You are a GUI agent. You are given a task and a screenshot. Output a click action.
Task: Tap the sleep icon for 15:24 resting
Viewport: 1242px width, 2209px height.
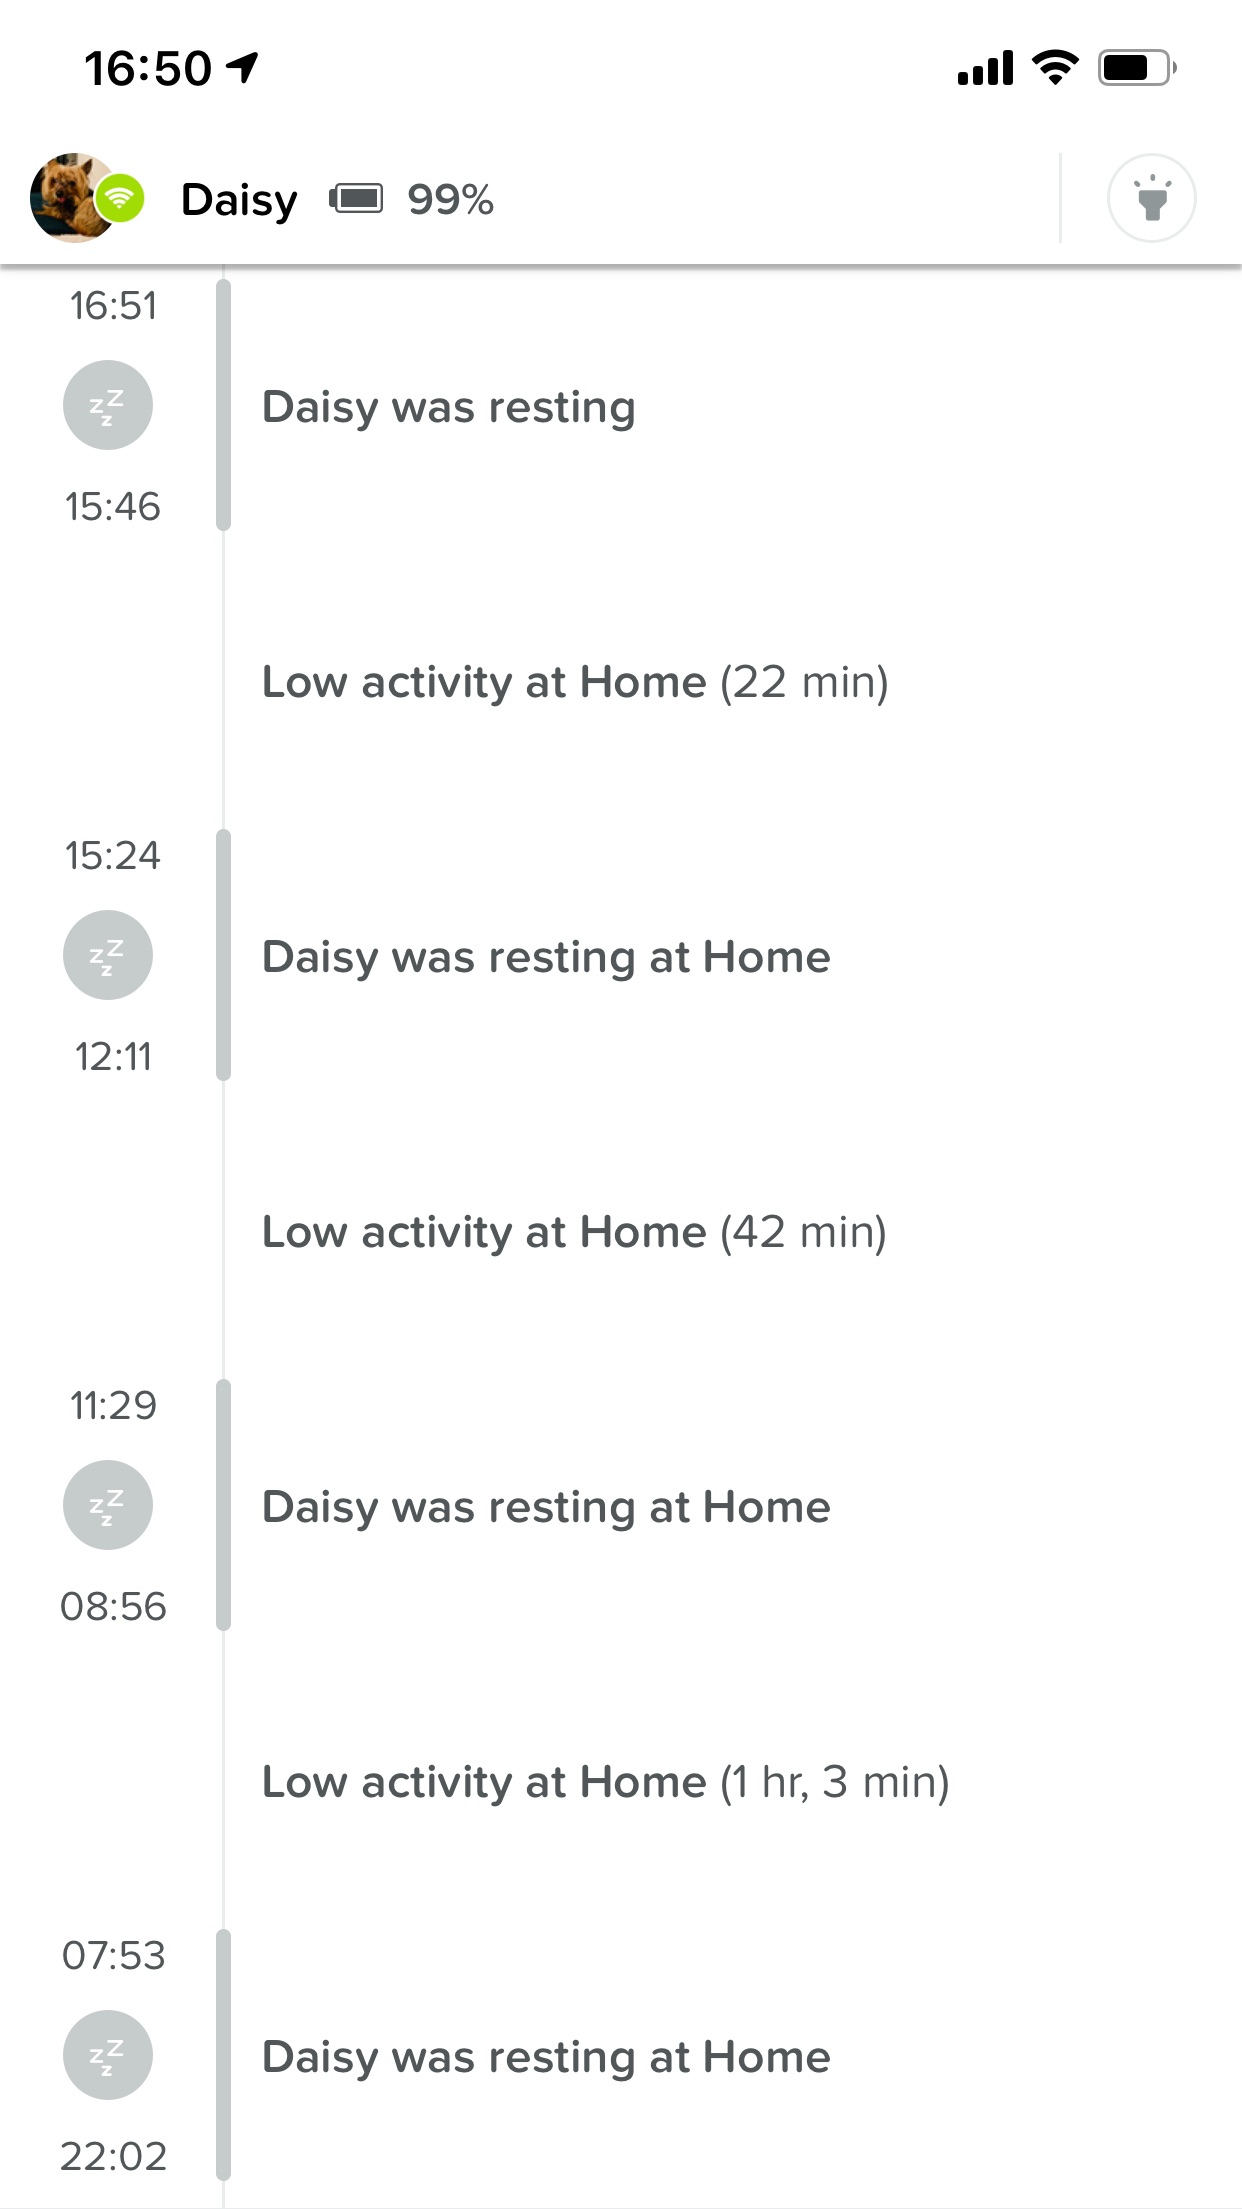coord(108,955)
